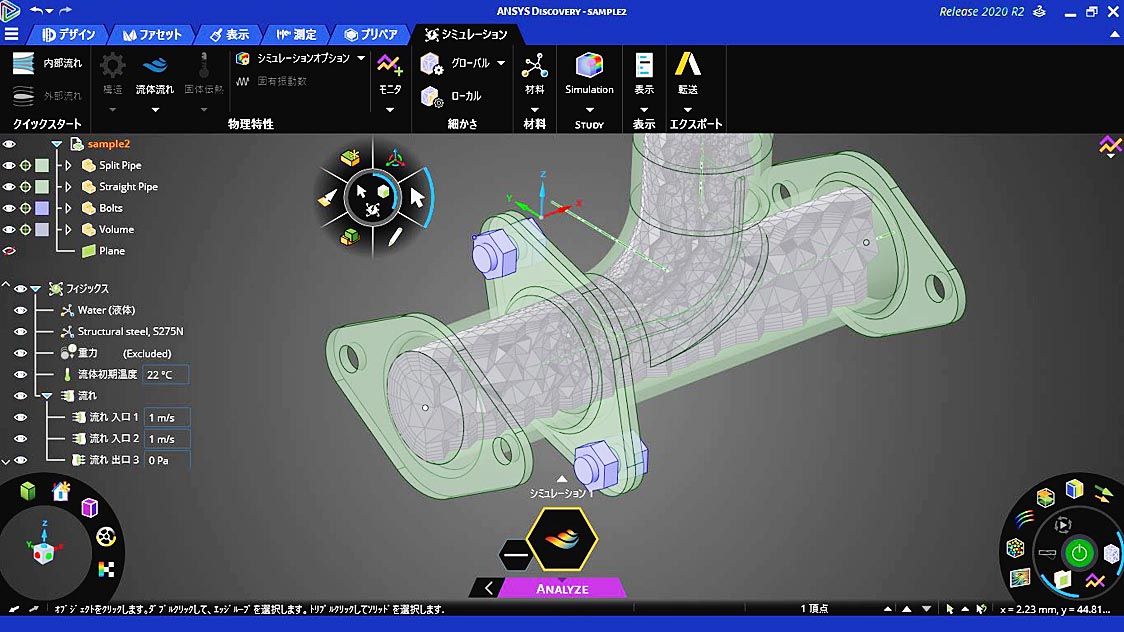Select the 流体流れ fluid flow icon

point(154,67)
